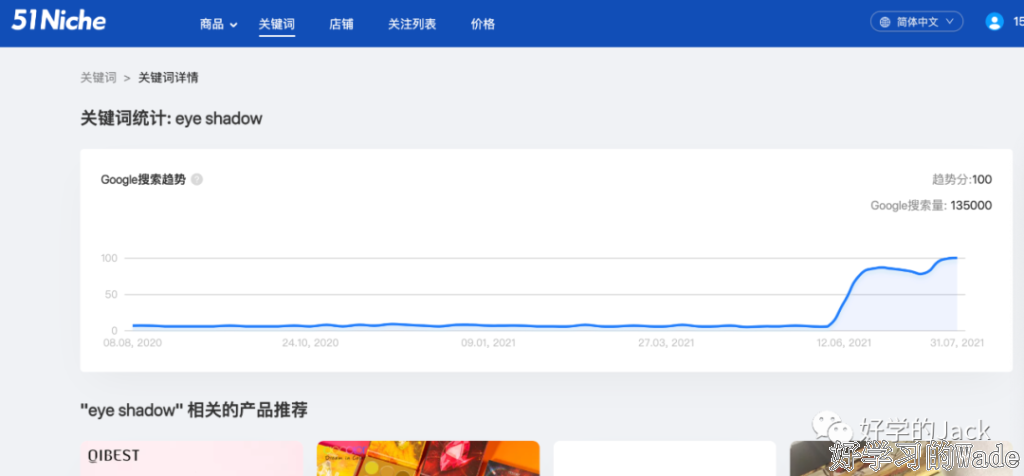Click the "eye shadow" 相关的产品推荐 heading

point(194,410)
